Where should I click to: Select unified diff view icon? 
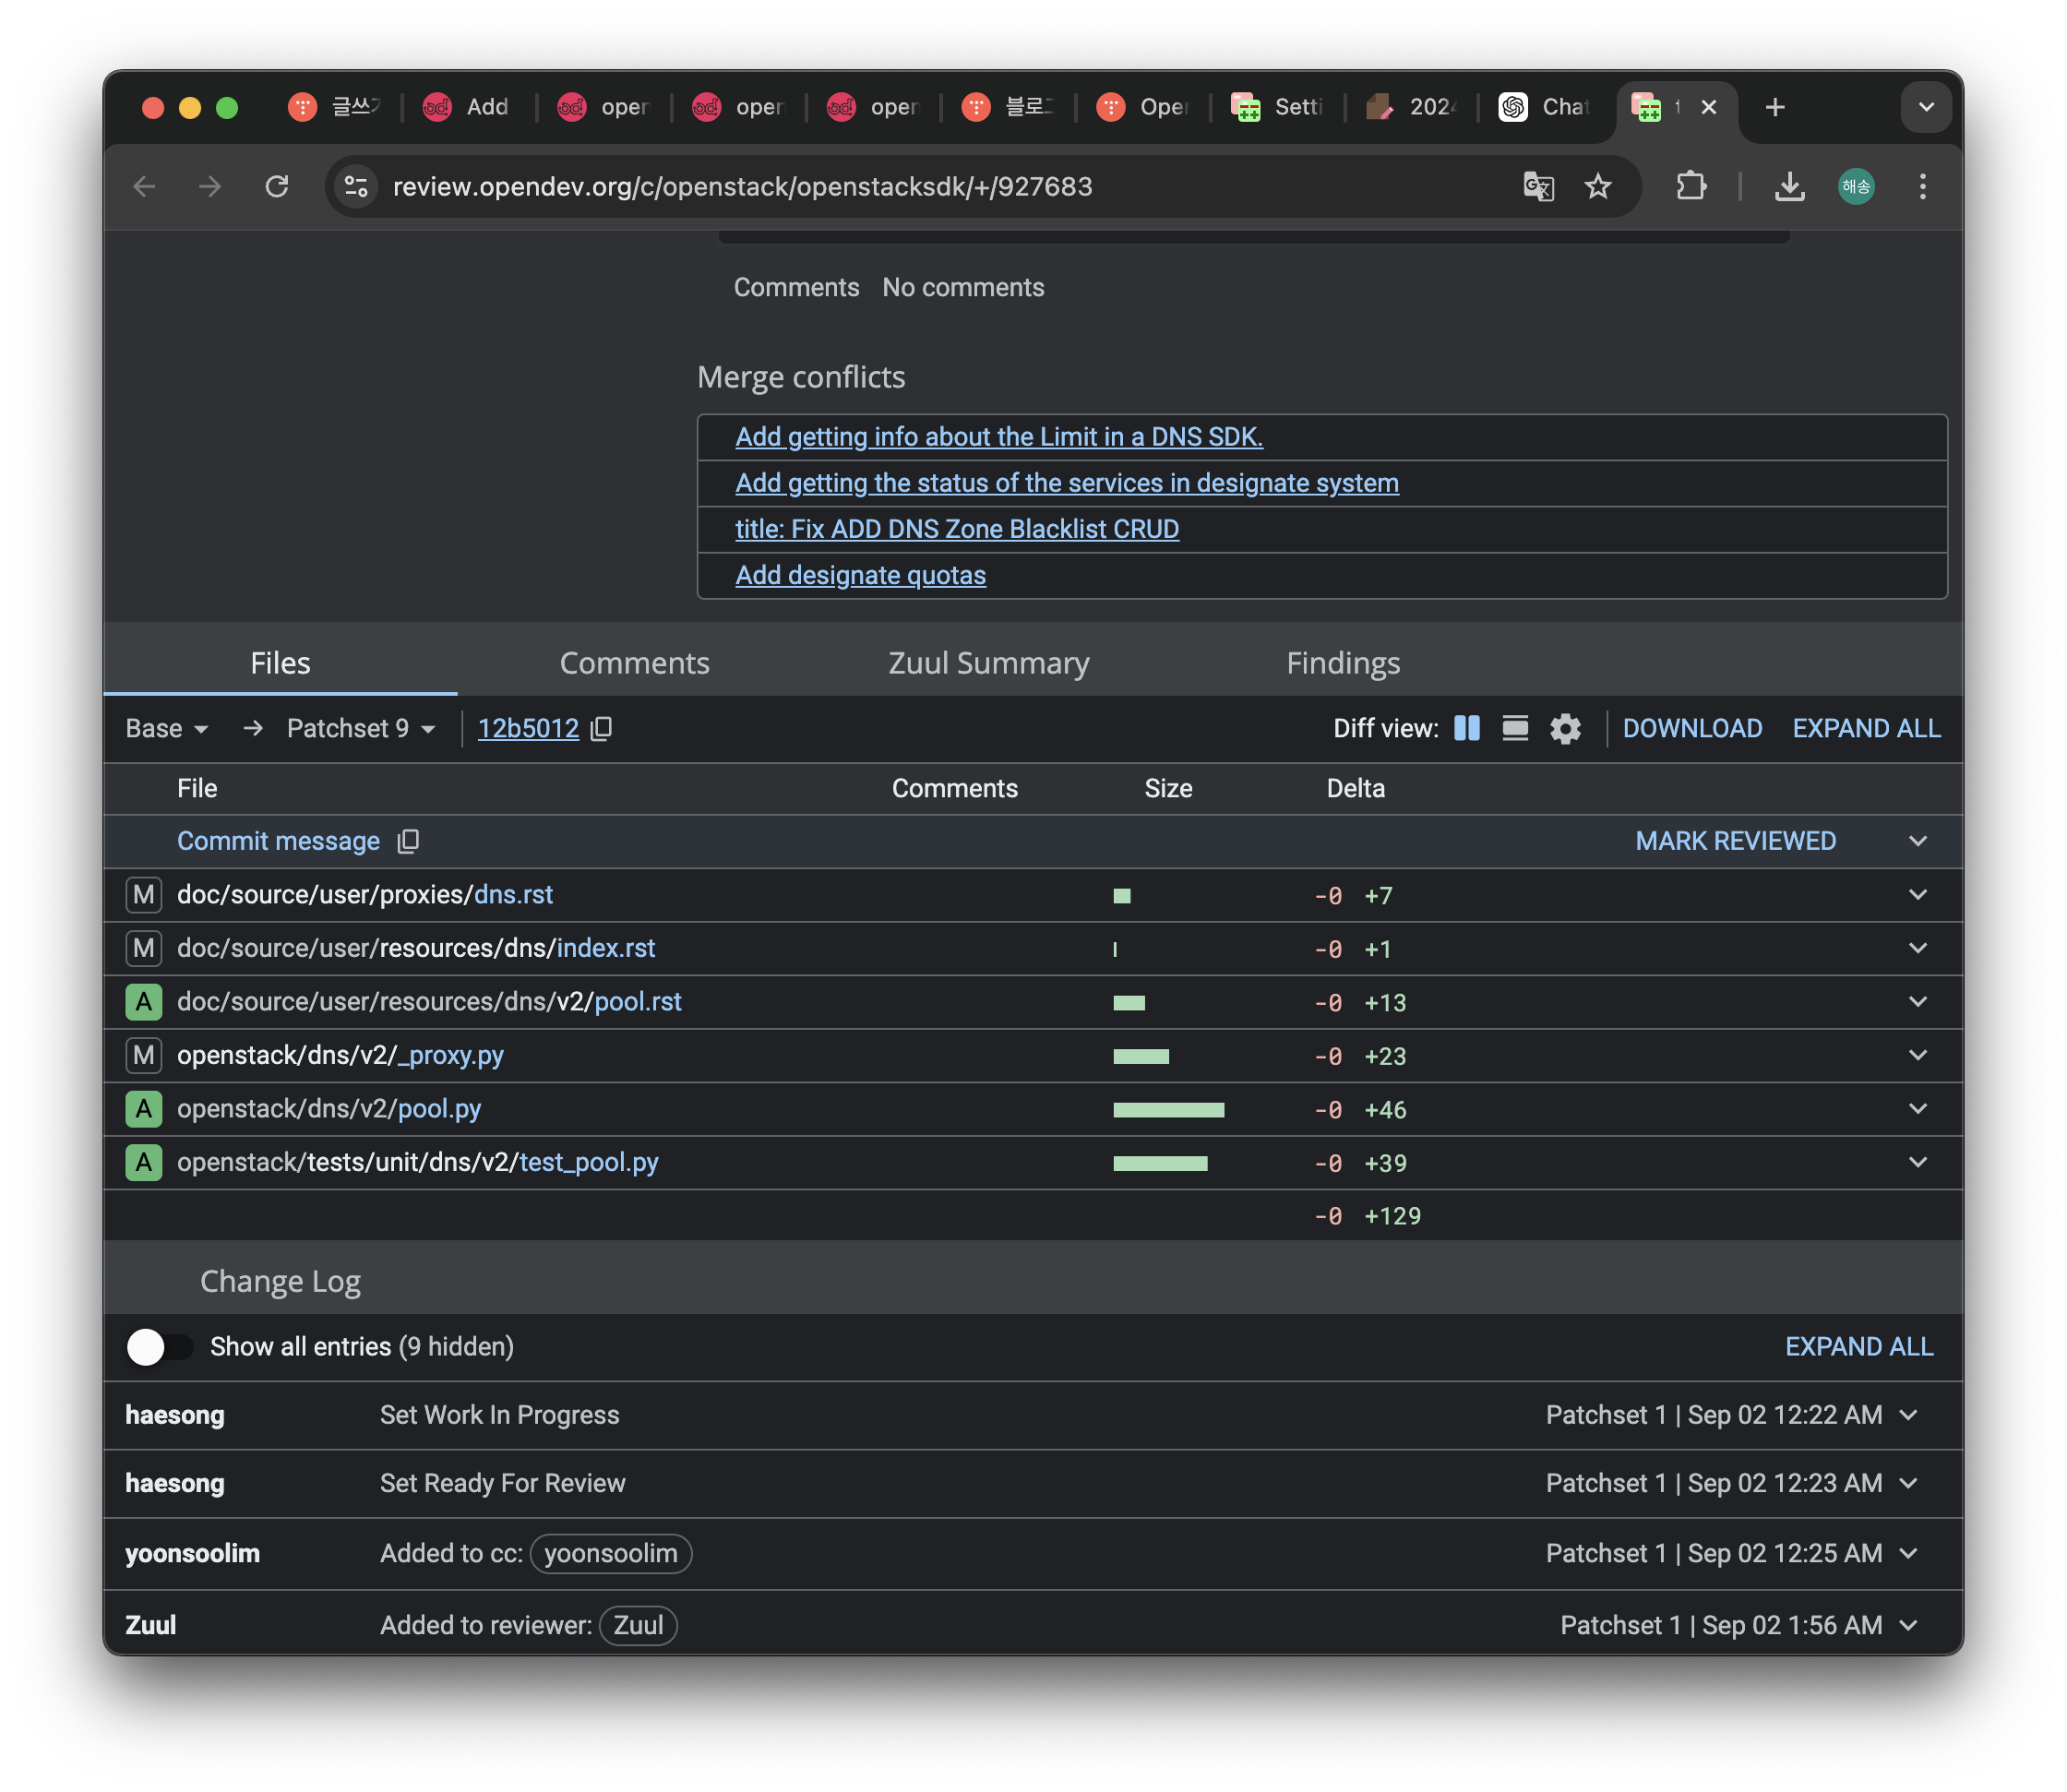(1515, 728)
